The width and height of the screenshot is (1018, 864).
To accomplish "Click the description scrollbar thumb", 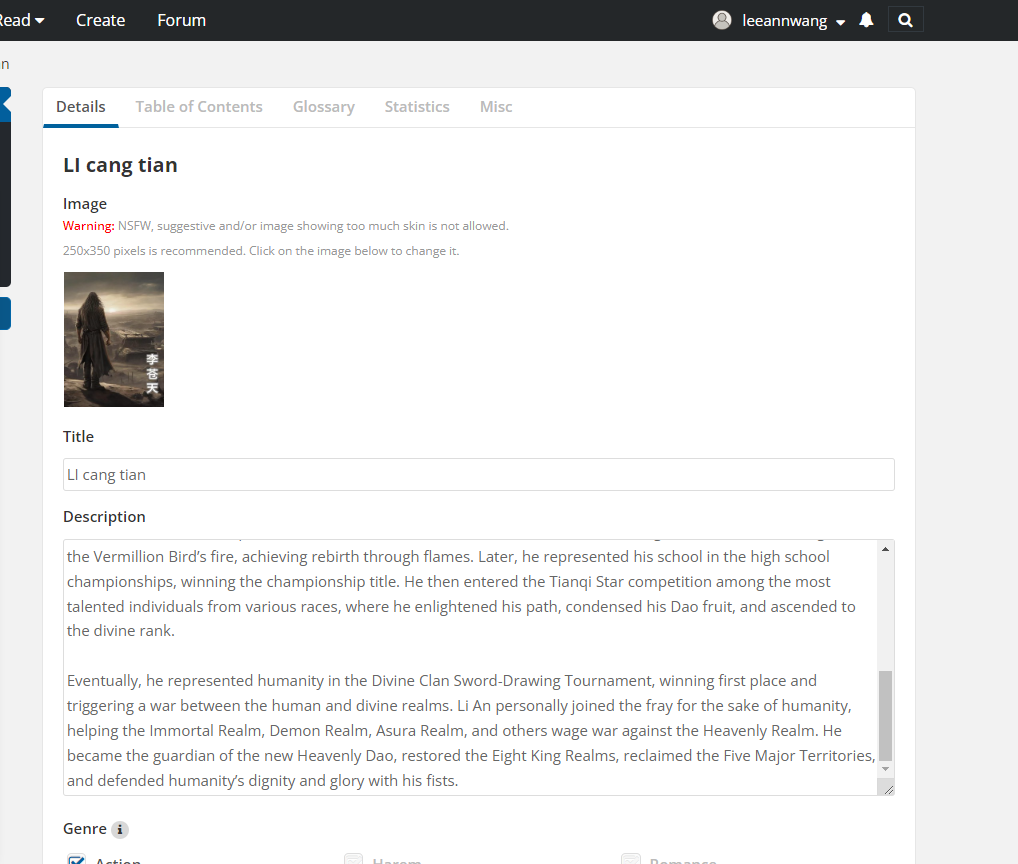I will [885, 715].
